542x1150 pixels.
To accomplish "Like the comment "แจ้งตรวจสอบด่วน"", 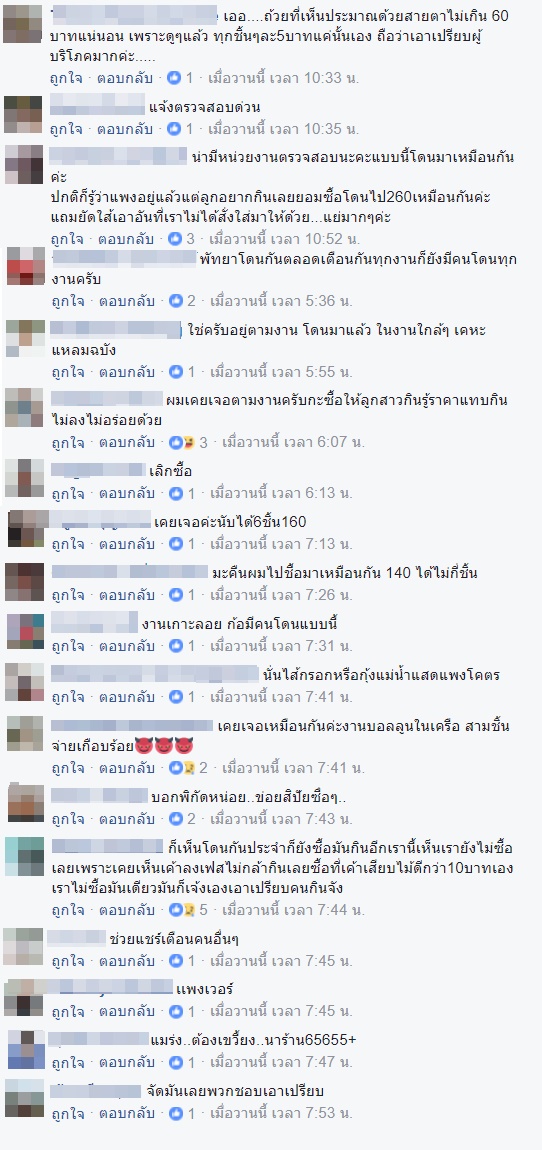I will (x=67, y=128).
